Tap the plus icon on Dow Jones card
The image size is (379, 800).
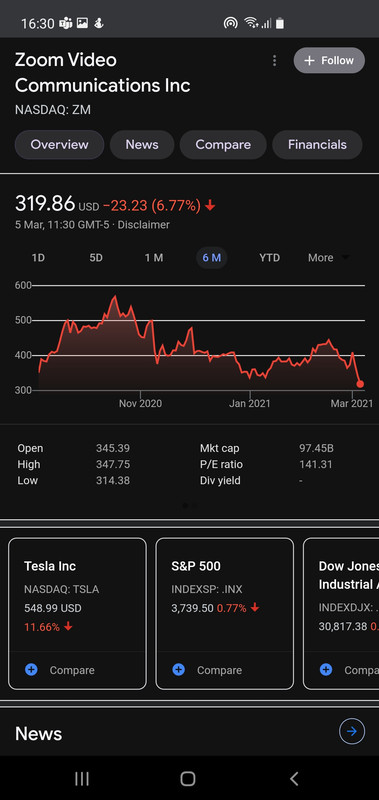pyautogui.click(x=326, y=669)
